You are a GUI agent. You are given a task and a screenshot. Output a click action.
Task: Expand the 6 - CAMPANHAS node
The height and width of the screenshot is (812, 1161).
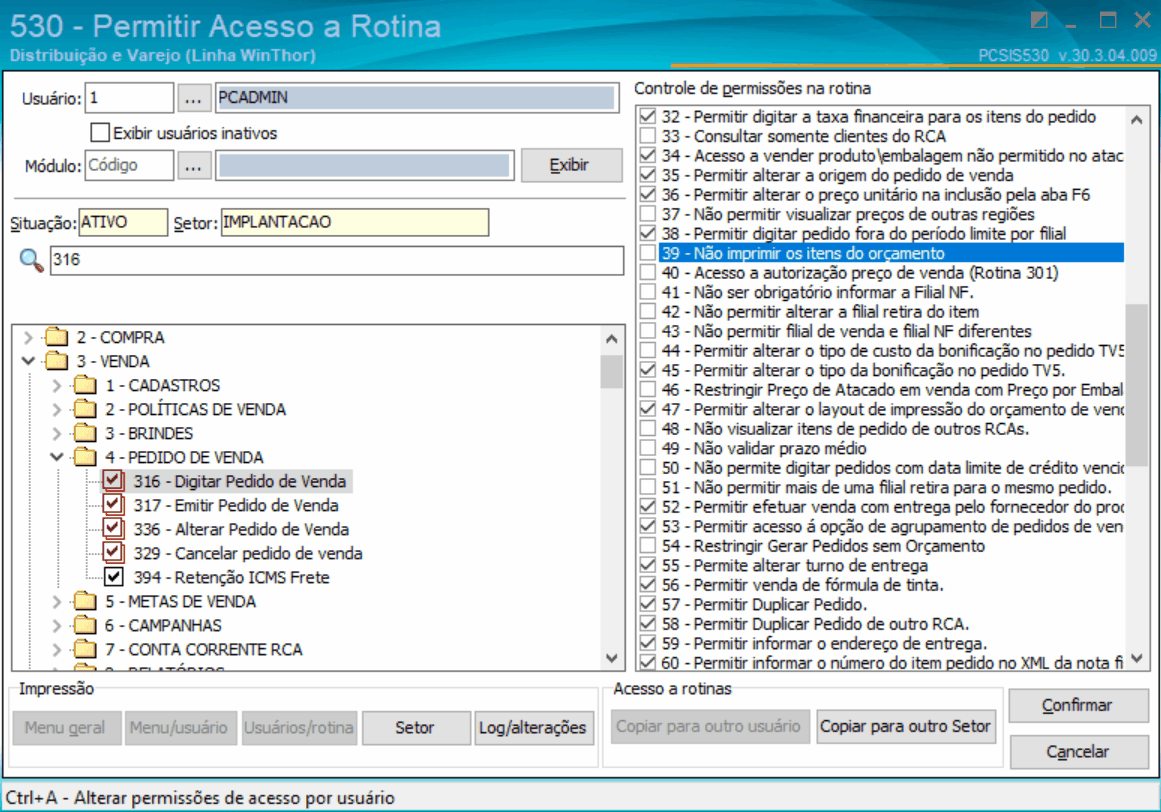[57, 625]
